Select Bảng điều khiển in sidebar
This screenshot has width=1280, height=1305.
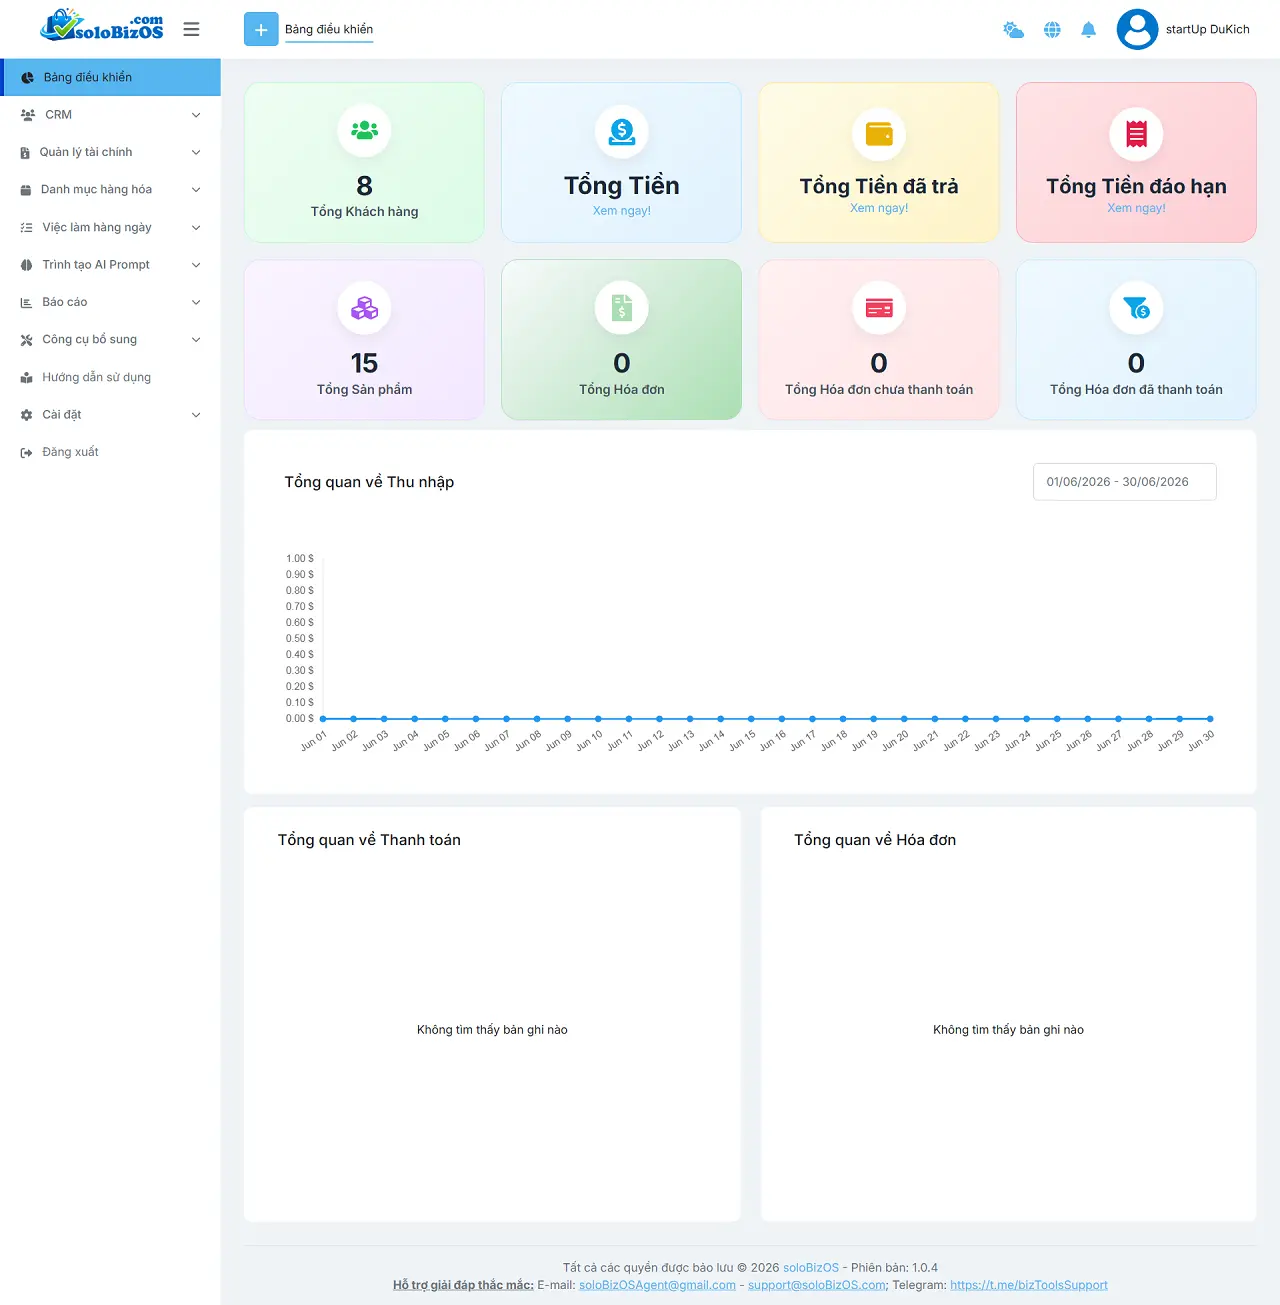(x=110, y=77)
